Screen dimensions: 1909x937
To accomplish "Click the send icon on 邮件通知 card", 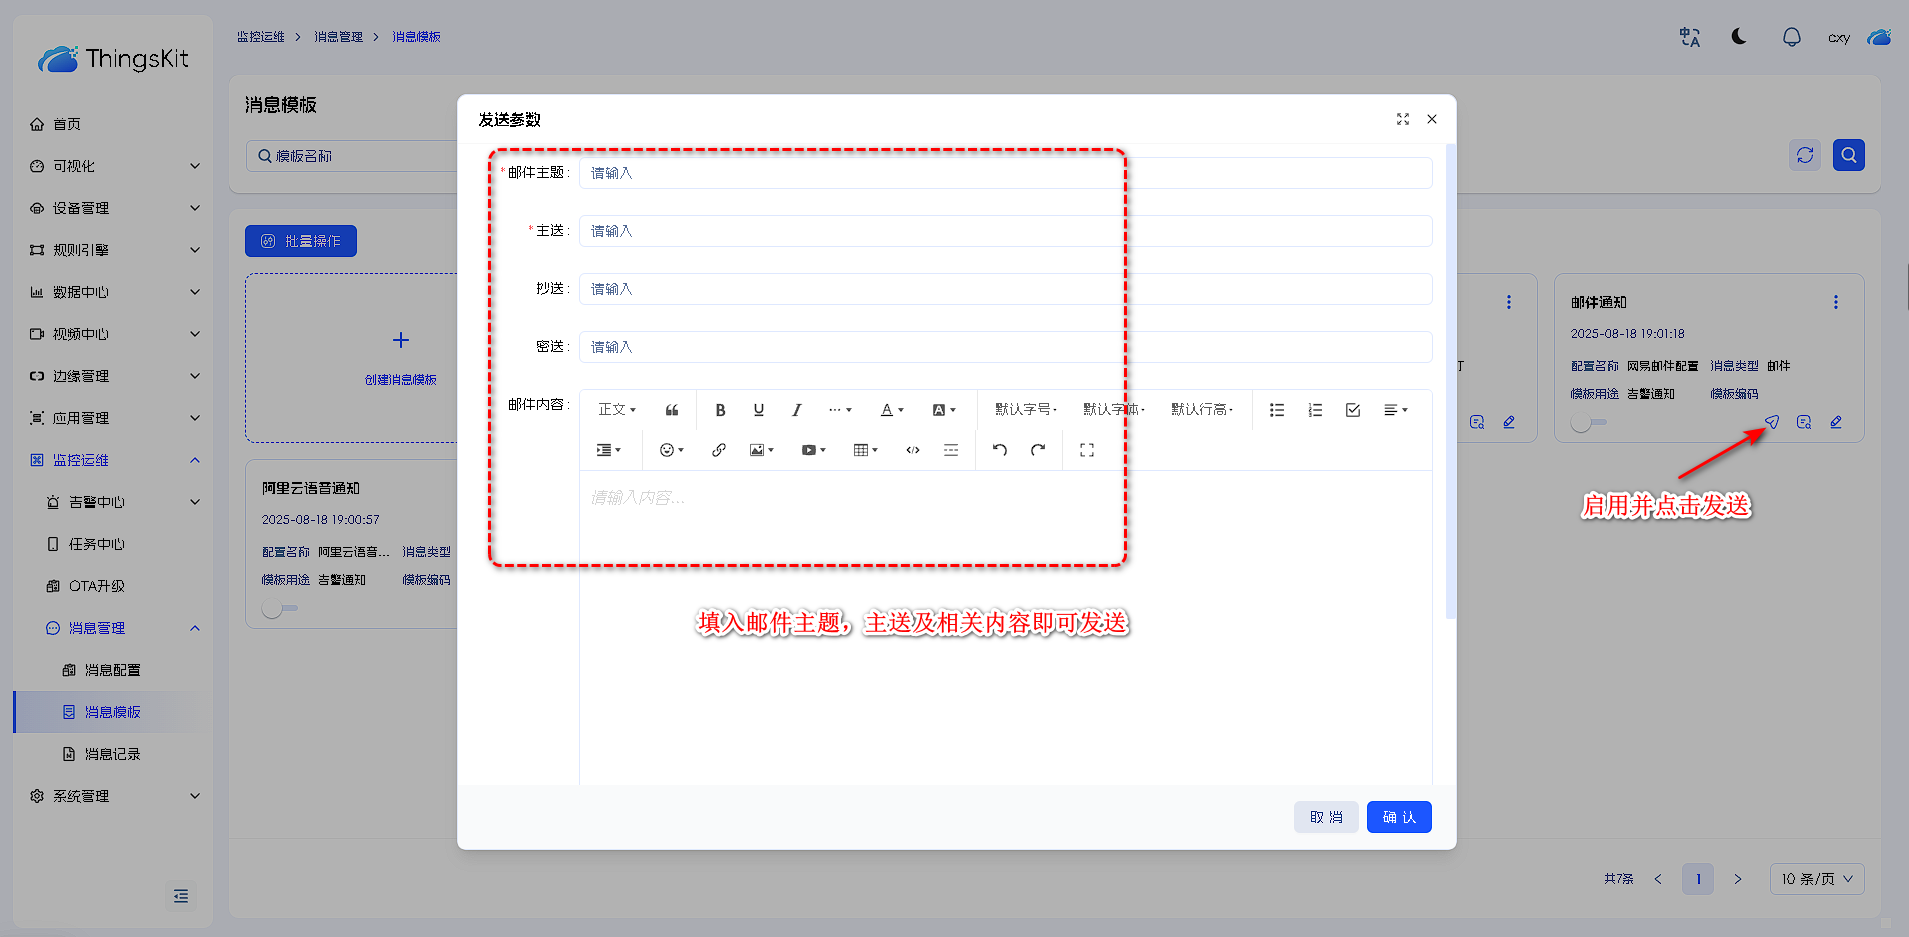I will pos(1772,422).
